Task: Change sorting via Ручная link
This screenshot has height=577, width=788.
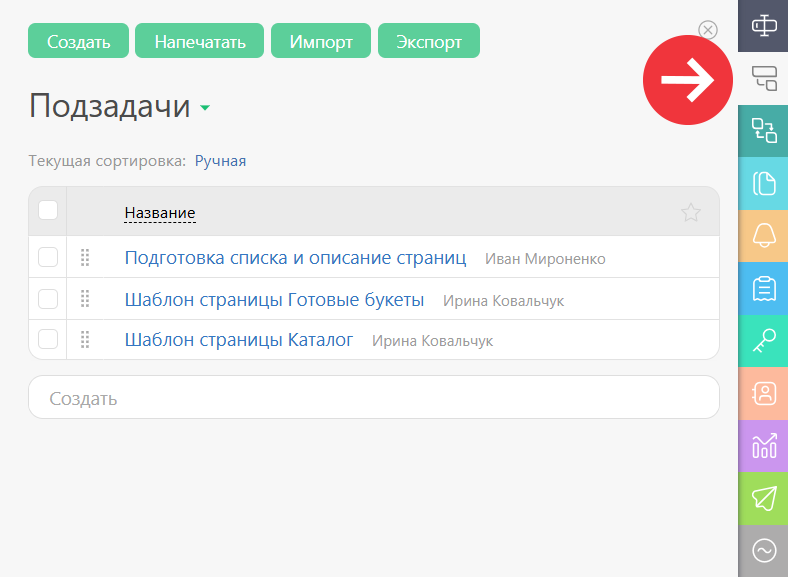Action: click(x=220, y=161)
